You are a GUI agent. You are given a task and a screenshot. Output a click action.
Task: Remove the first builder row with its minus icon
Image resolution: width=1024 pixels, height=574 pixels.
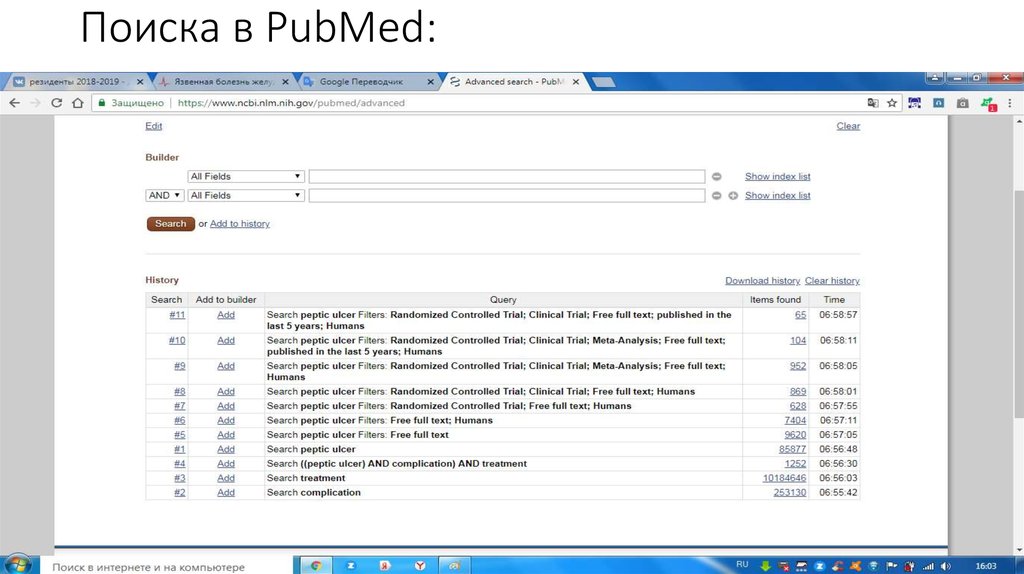pos(716,176)
